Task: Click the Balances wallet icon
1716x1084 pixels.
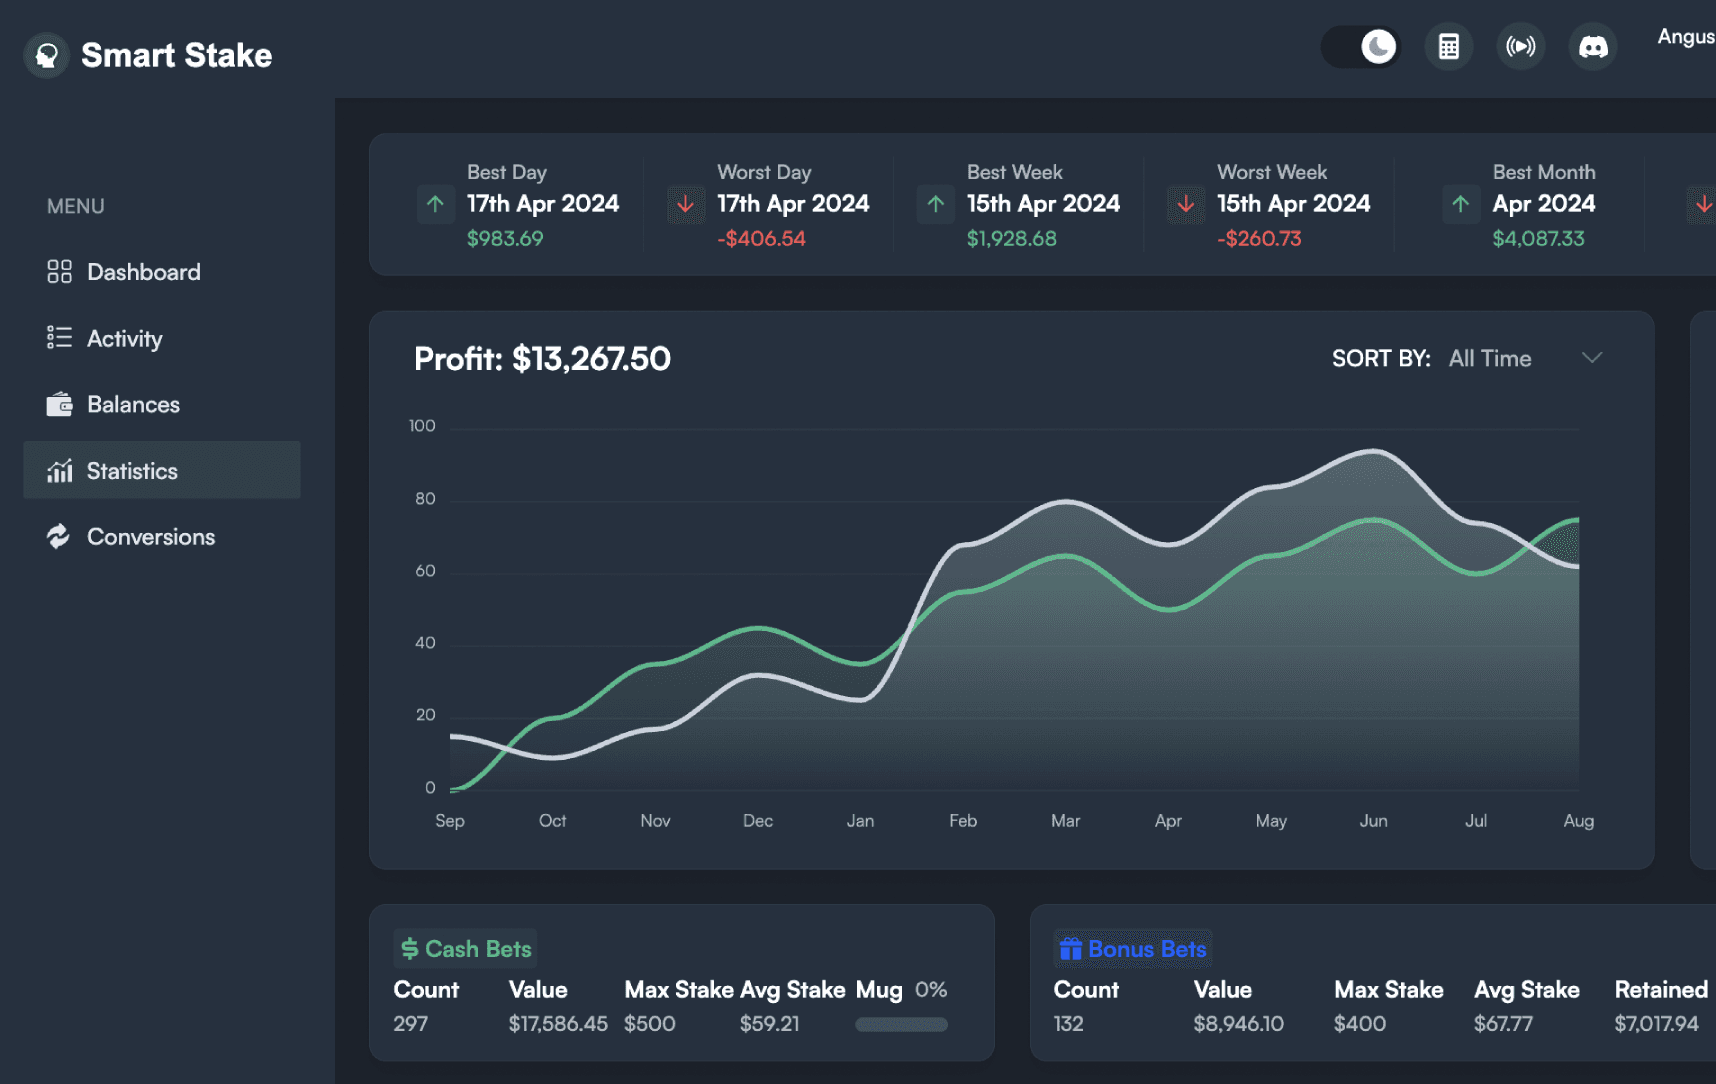Action: point(59,404)
